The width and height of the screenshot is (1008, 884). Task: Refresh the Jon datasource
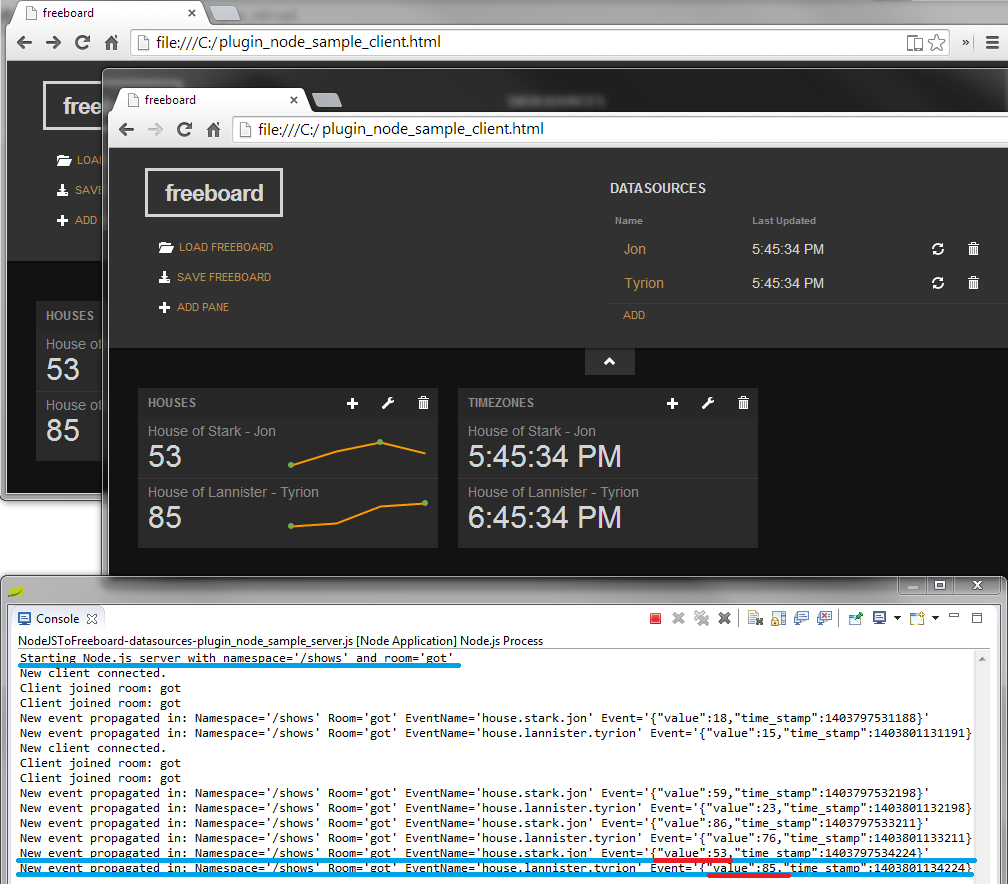tap(938, 249)
